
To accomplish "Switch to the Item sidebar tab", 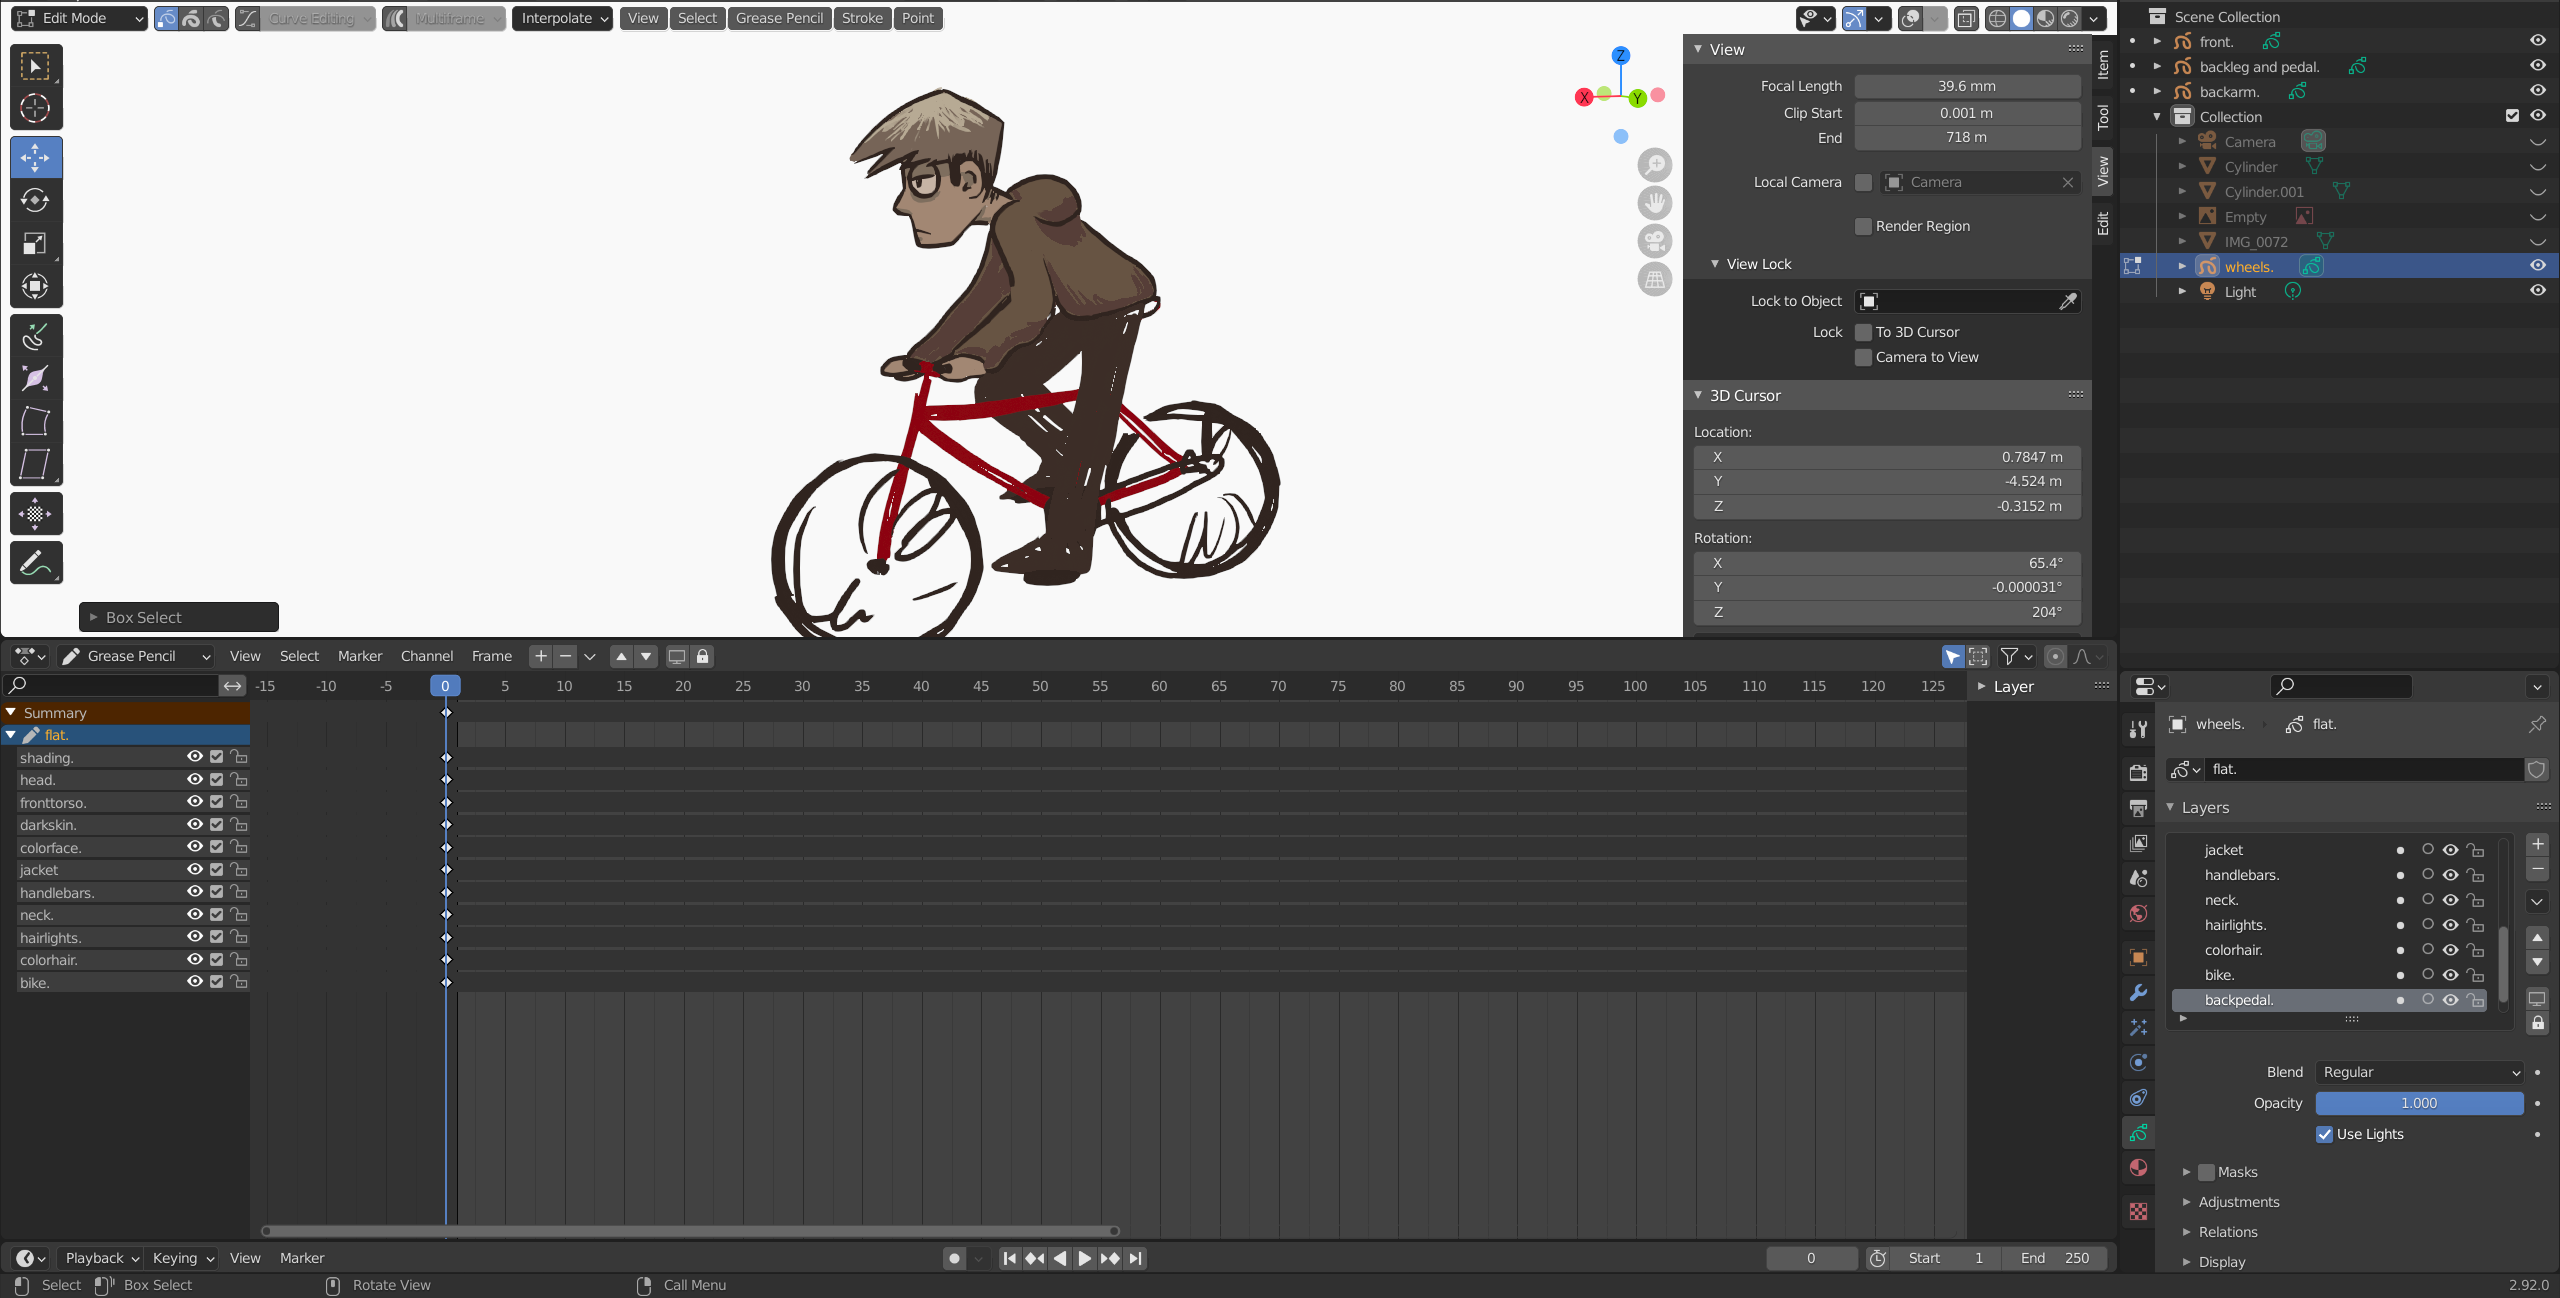I will pos(2103,66).
